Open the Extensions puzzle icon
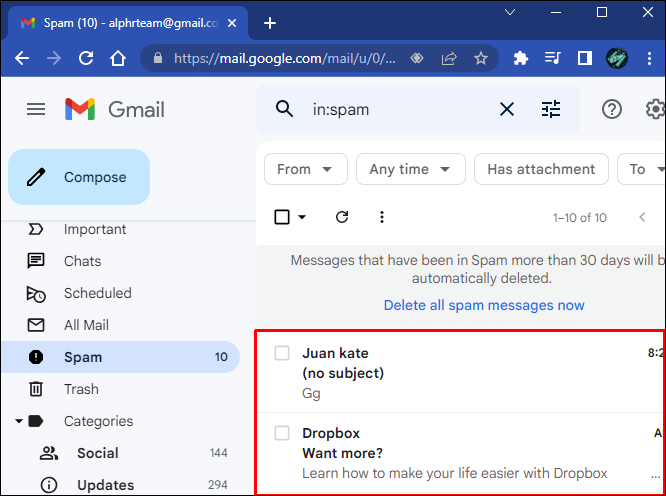The image size is (666, 496). (521, 58)
